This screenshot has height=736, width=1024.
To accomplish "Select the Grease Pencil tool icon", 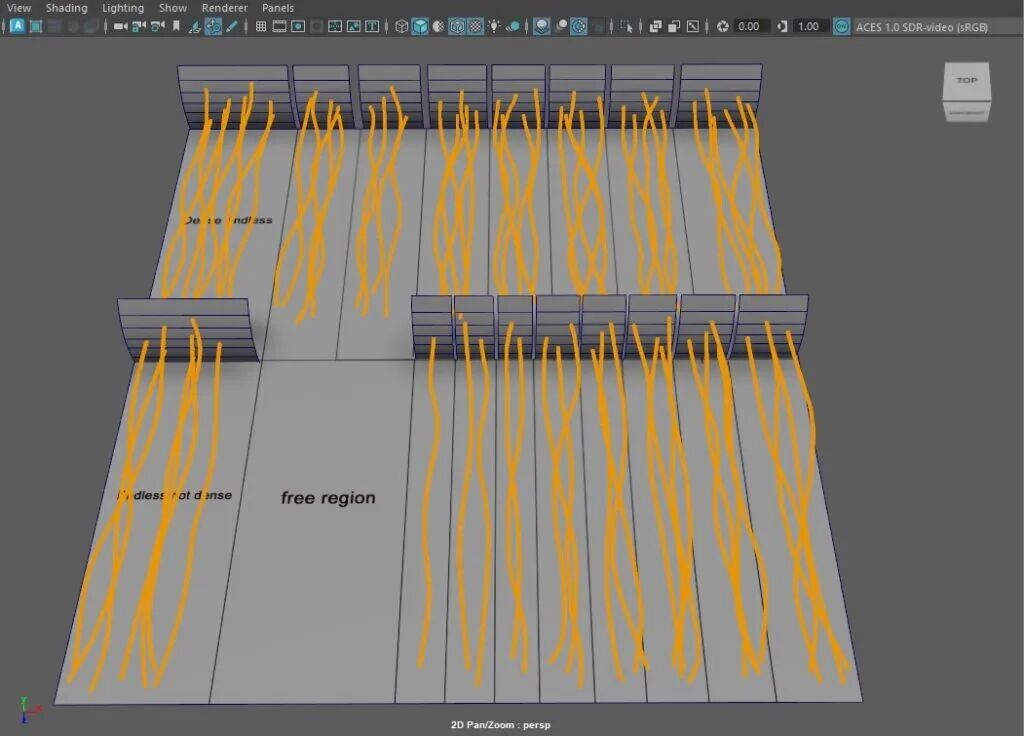I will pyautogui.click(x=231, y=26).
